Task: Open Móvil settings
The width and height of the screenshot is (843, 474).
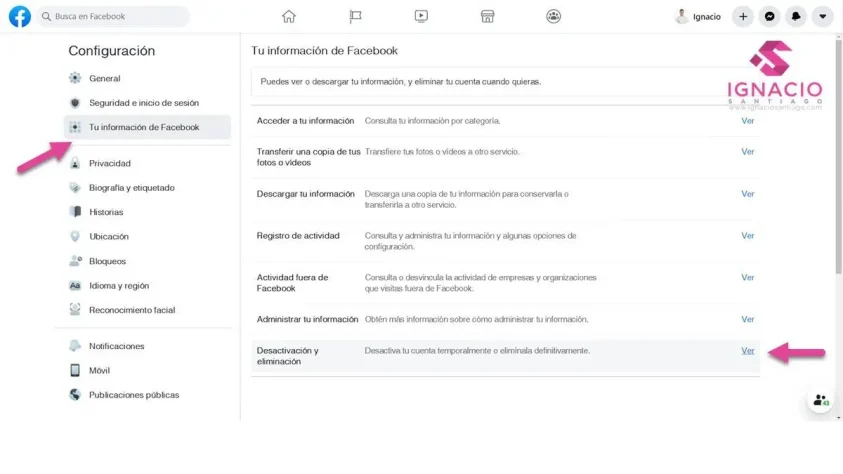Action: pos(99,370)
